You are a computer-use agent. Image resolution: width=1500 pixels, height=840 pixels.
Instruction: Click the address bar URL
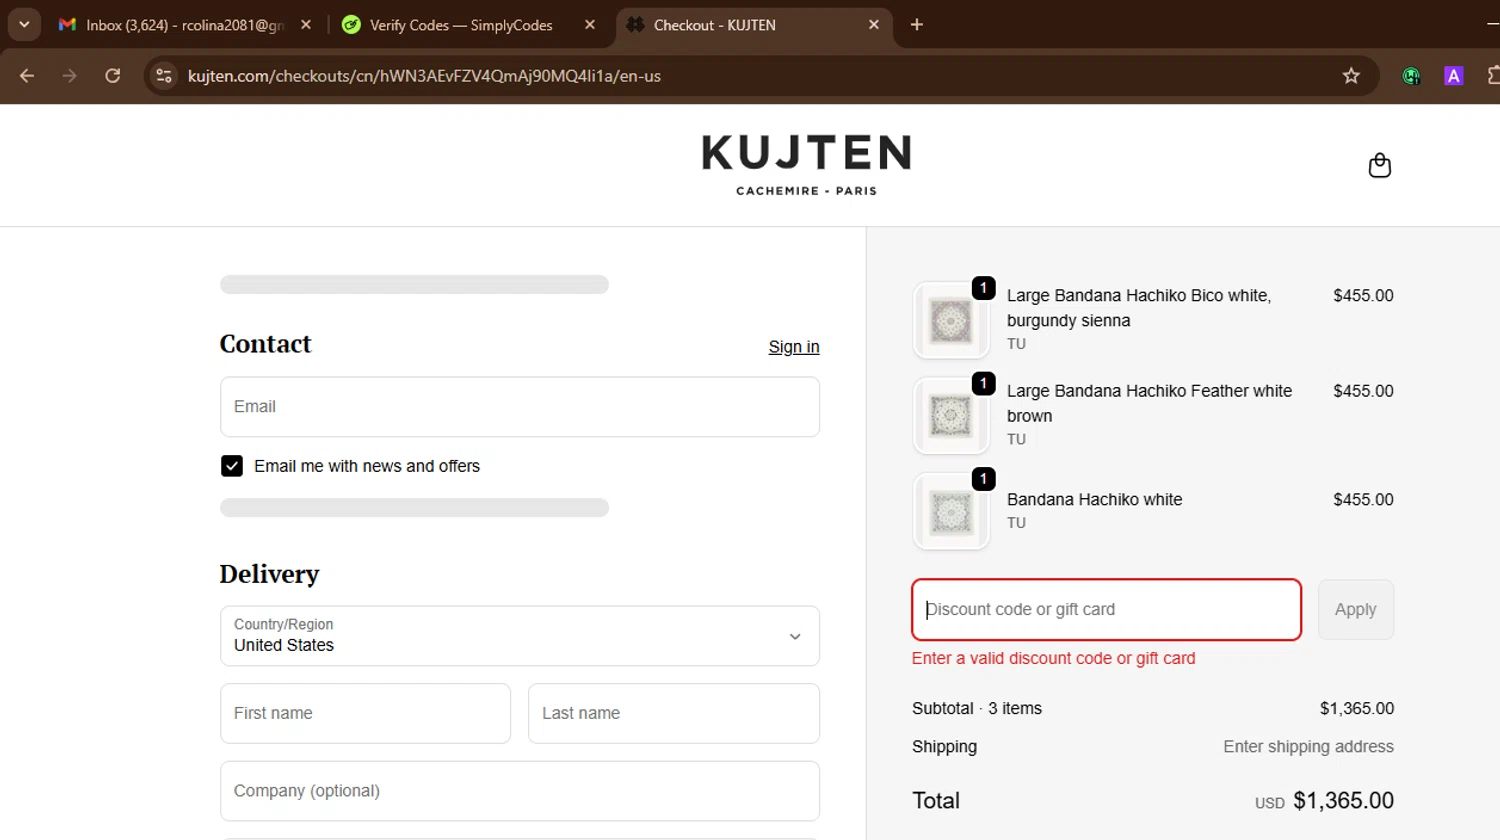[424, 76]
